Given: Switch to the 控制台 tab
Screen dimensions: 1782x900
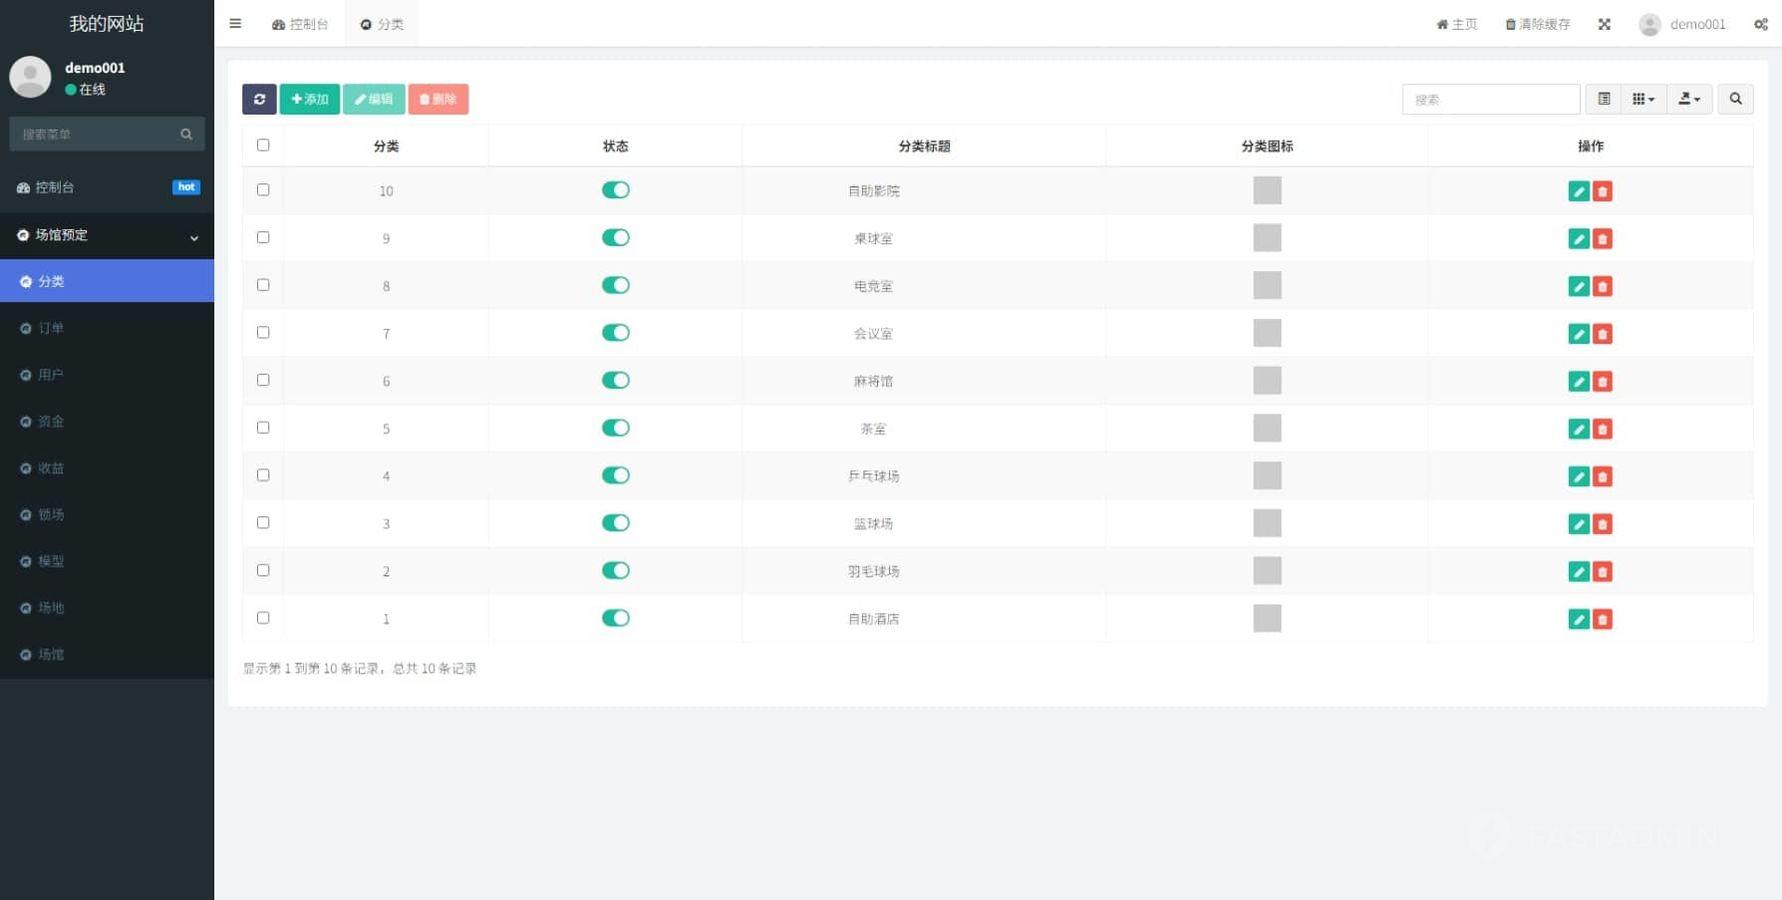Looking at the screenshot, I should pyautogui.click(x=300, y=24).
